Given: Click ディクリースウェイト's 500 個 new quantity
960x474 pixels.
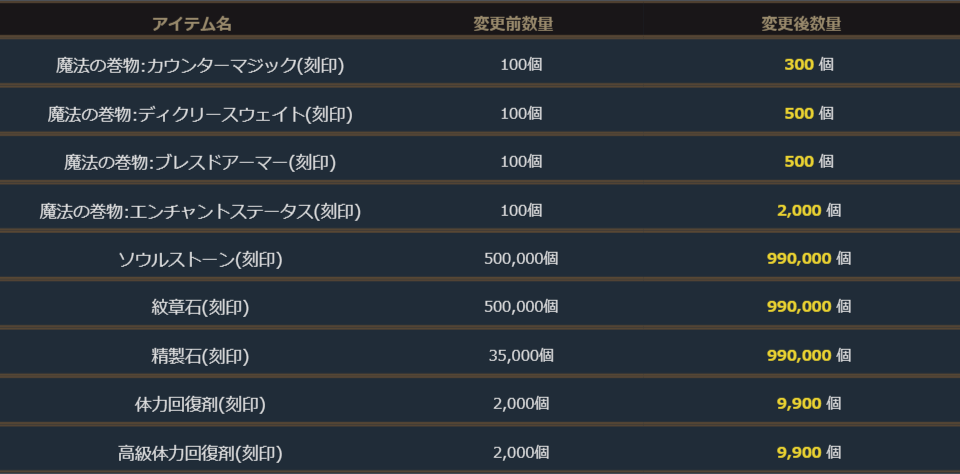Looking at the screenshot, I should (808, 113).
